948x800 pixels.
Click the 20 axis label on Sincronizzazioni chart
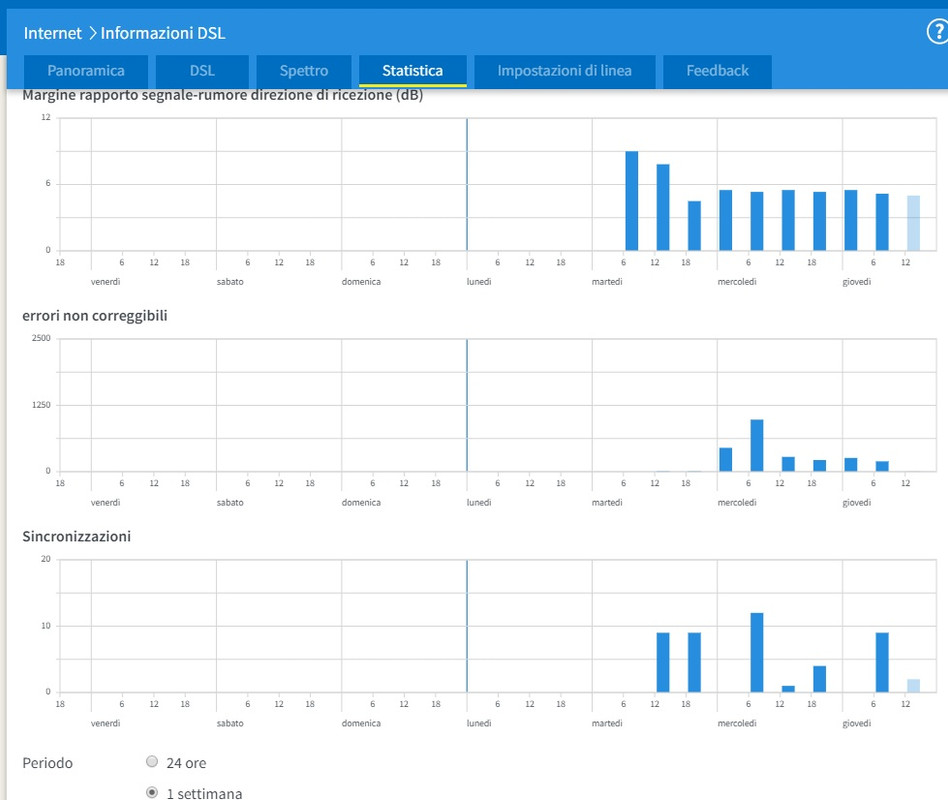point(46,559)
